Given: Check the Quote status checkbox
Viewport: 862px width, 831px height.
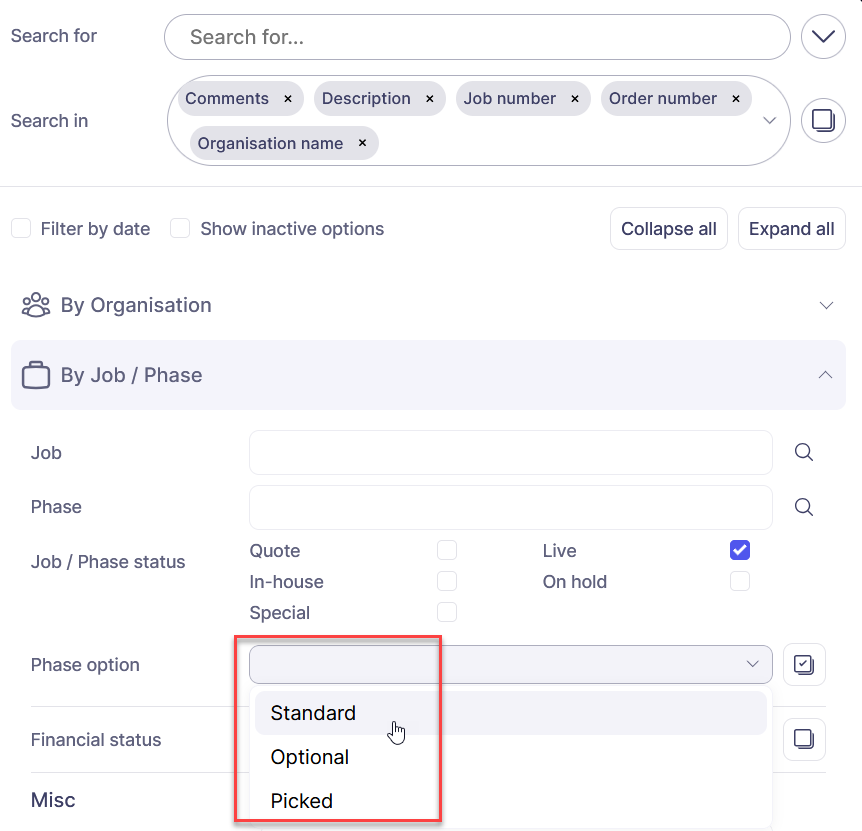Looking at the screenshot, I should click(447, 550).
